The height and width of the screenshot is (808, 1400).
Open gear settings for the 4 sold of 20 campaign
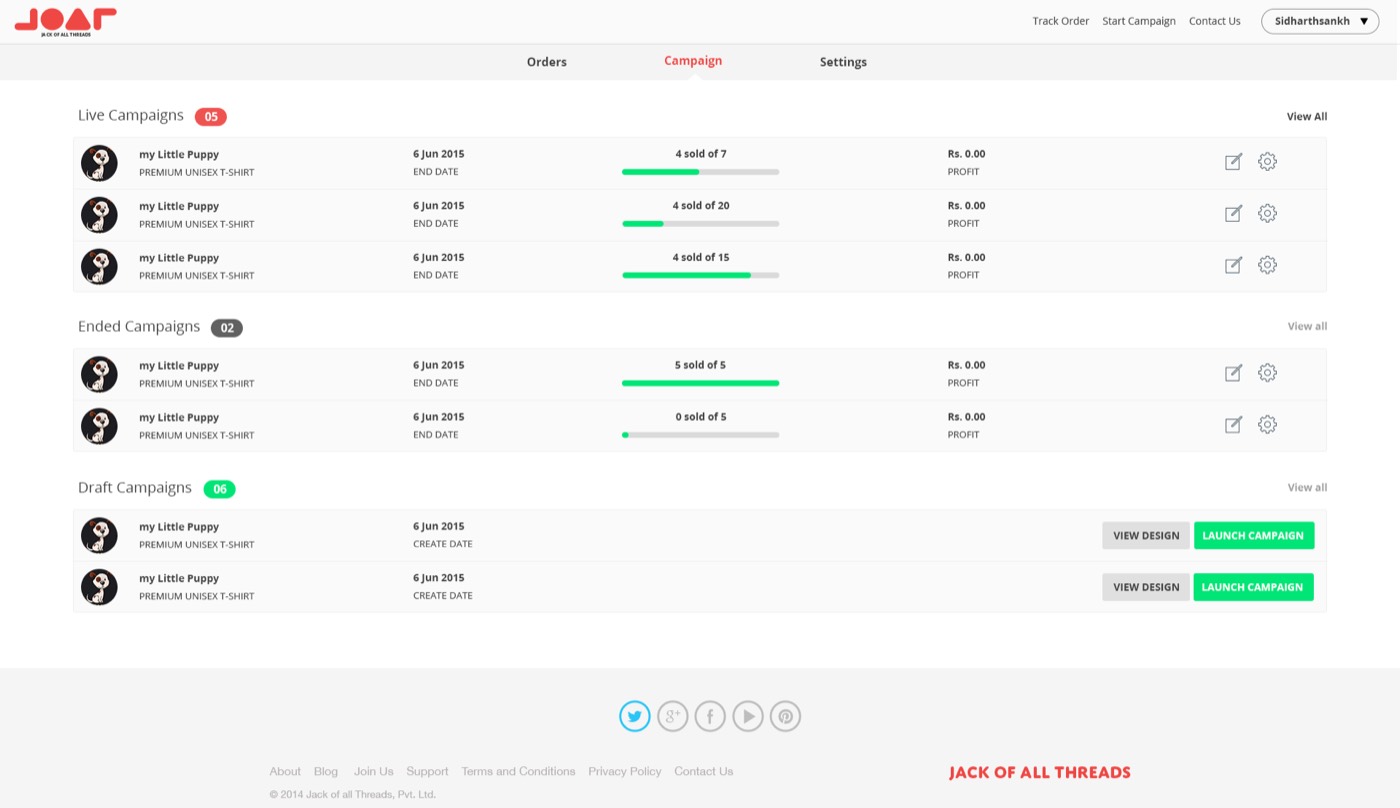(1267, 213)
